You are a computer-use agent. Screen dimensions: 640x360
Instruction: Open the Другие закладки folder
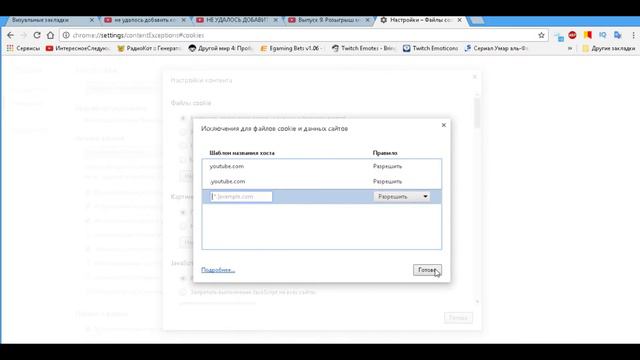[x=609, y=48]
